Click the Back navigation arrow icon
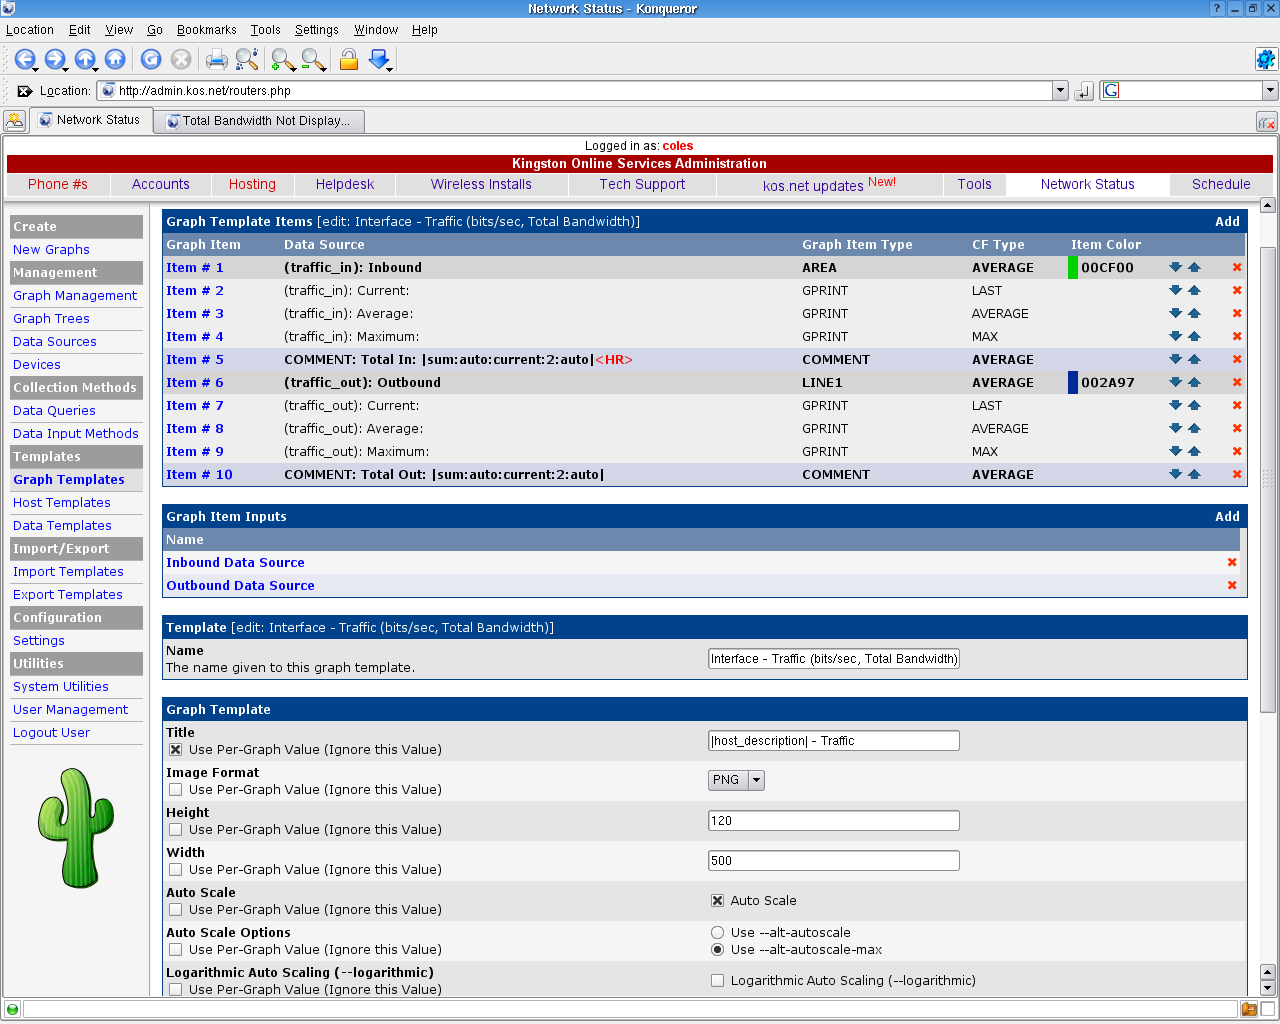The width and height of the screenshot is (1280, 1024). pos(23,59)
